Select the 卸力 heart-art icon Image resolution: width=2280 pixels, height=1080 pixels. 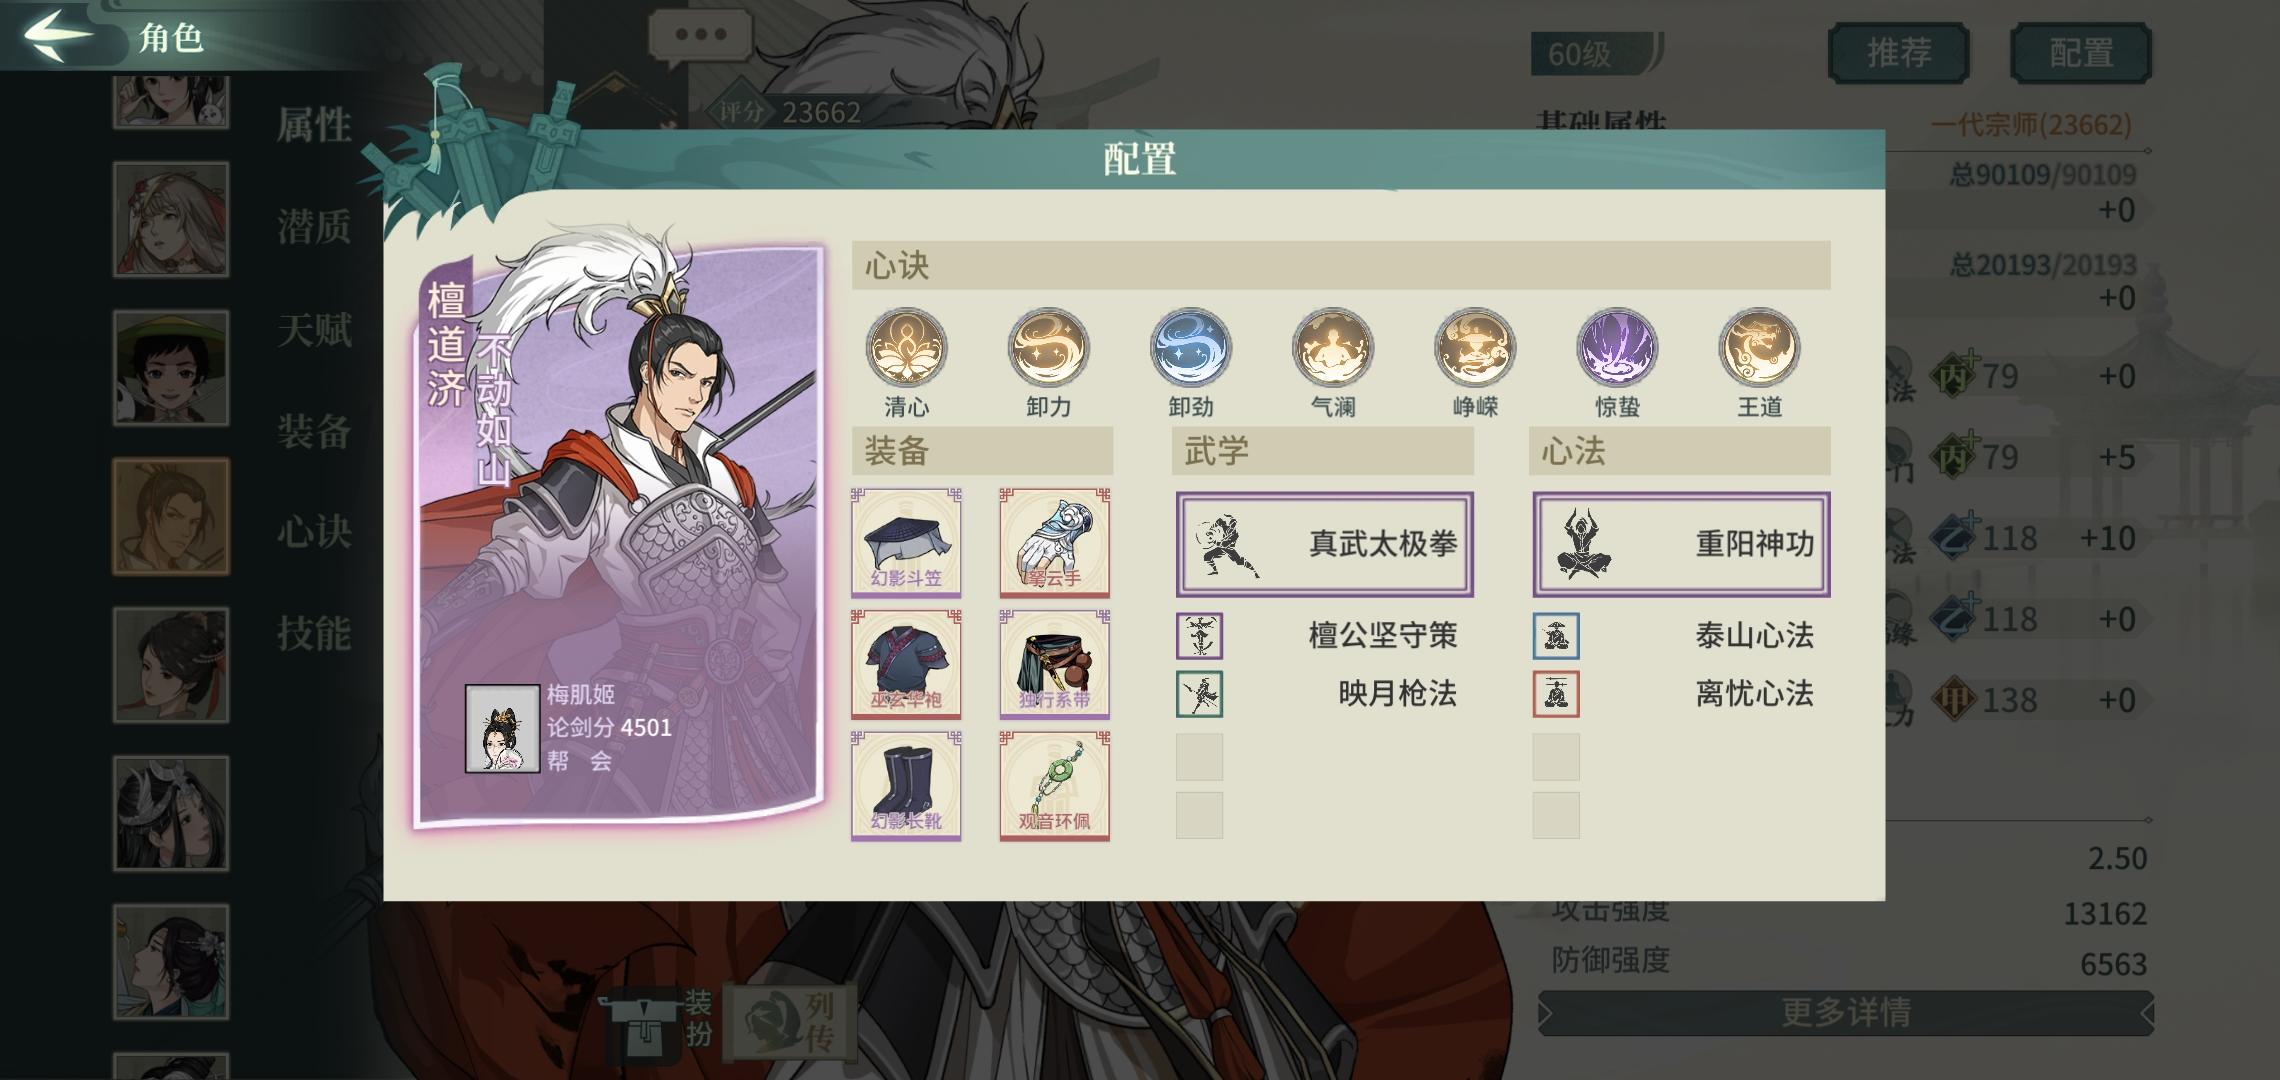coord(1048,348)
